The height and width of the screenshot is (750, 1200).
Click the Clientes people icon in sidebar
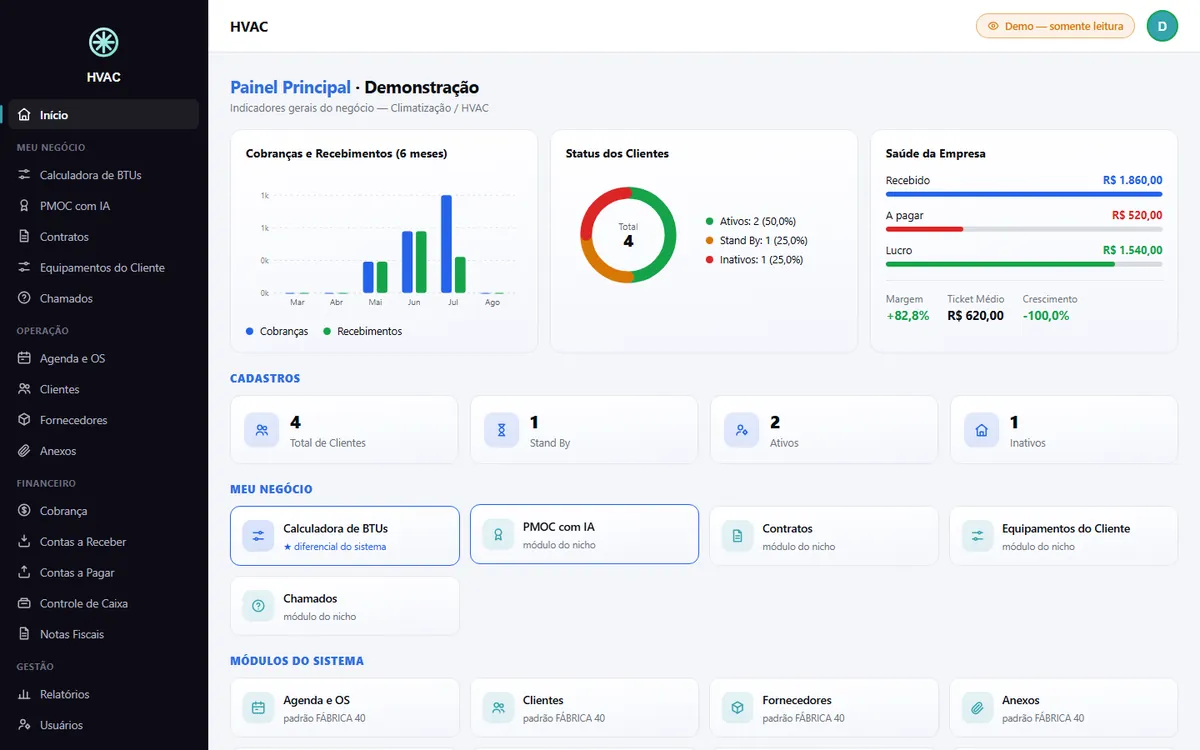click(x=24, y=389)
